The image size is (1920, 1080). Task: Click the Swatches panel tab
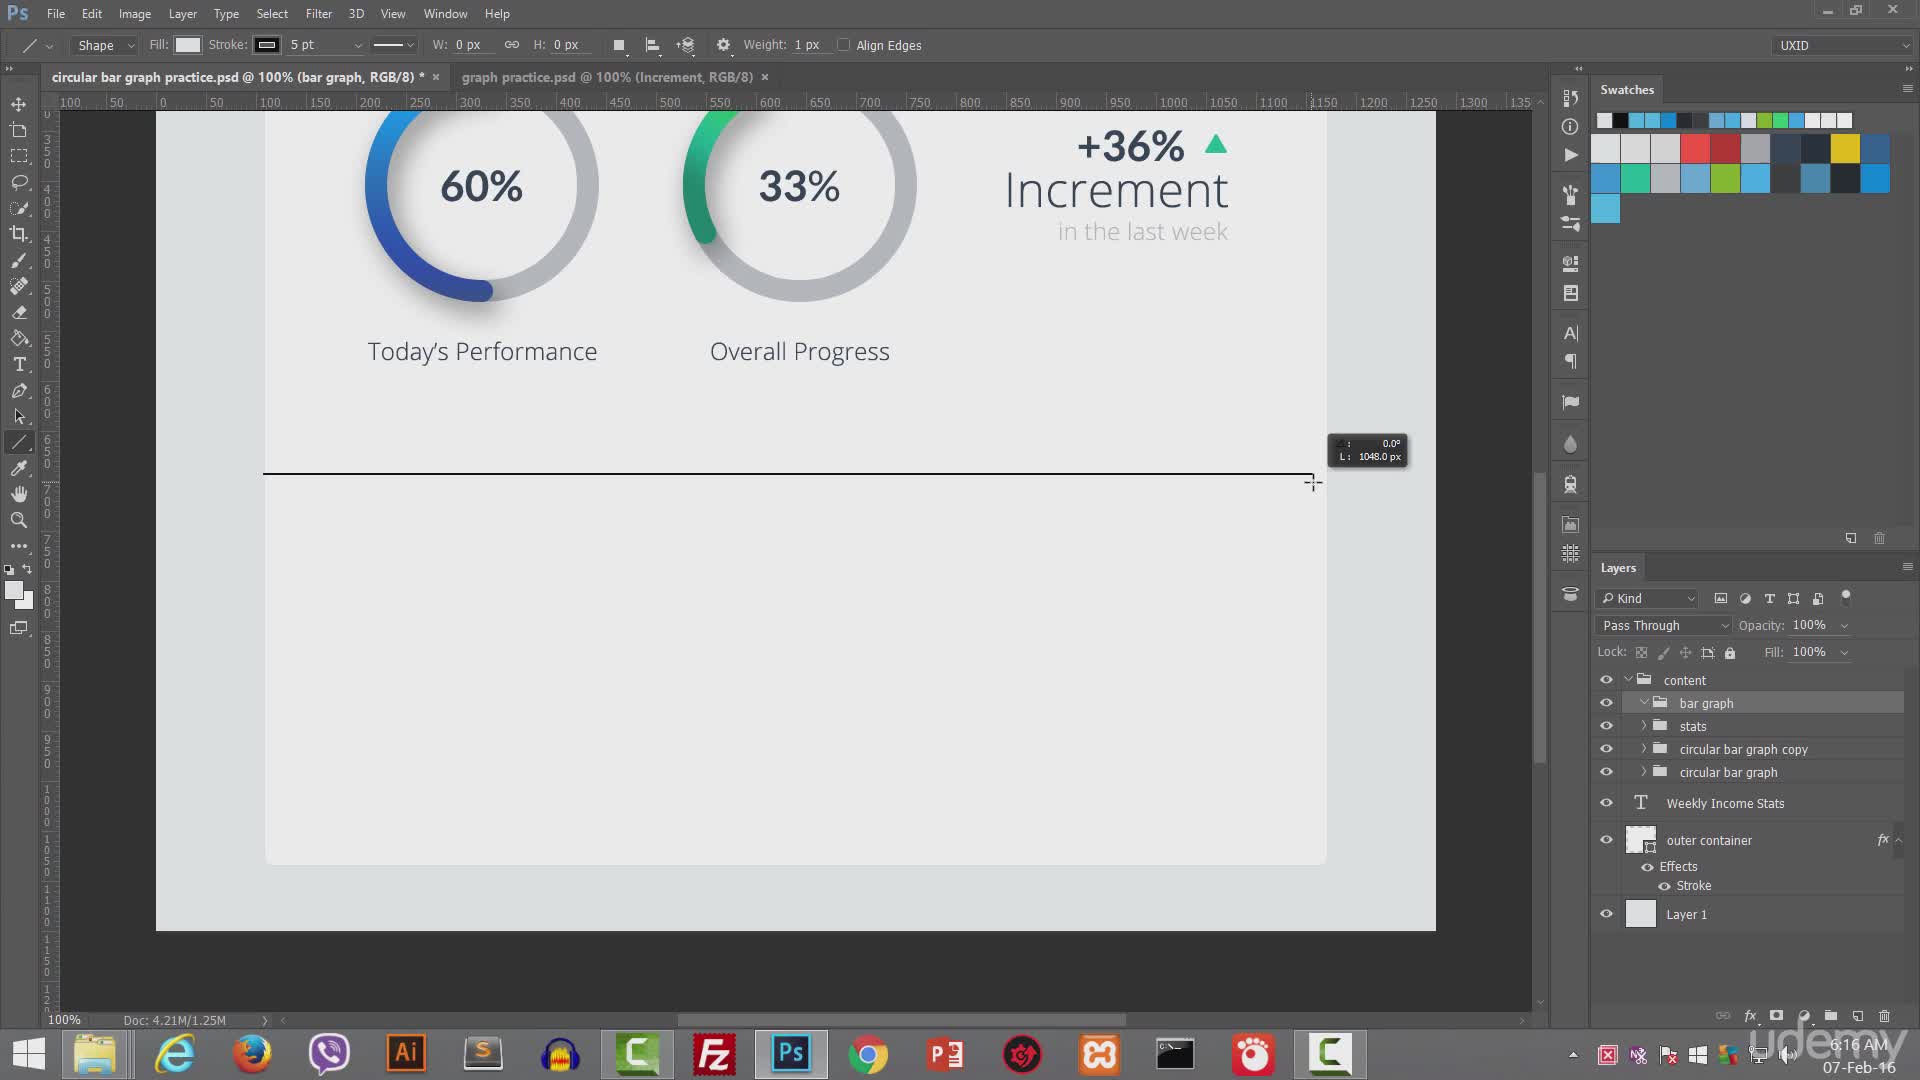tap(1627, 90)
